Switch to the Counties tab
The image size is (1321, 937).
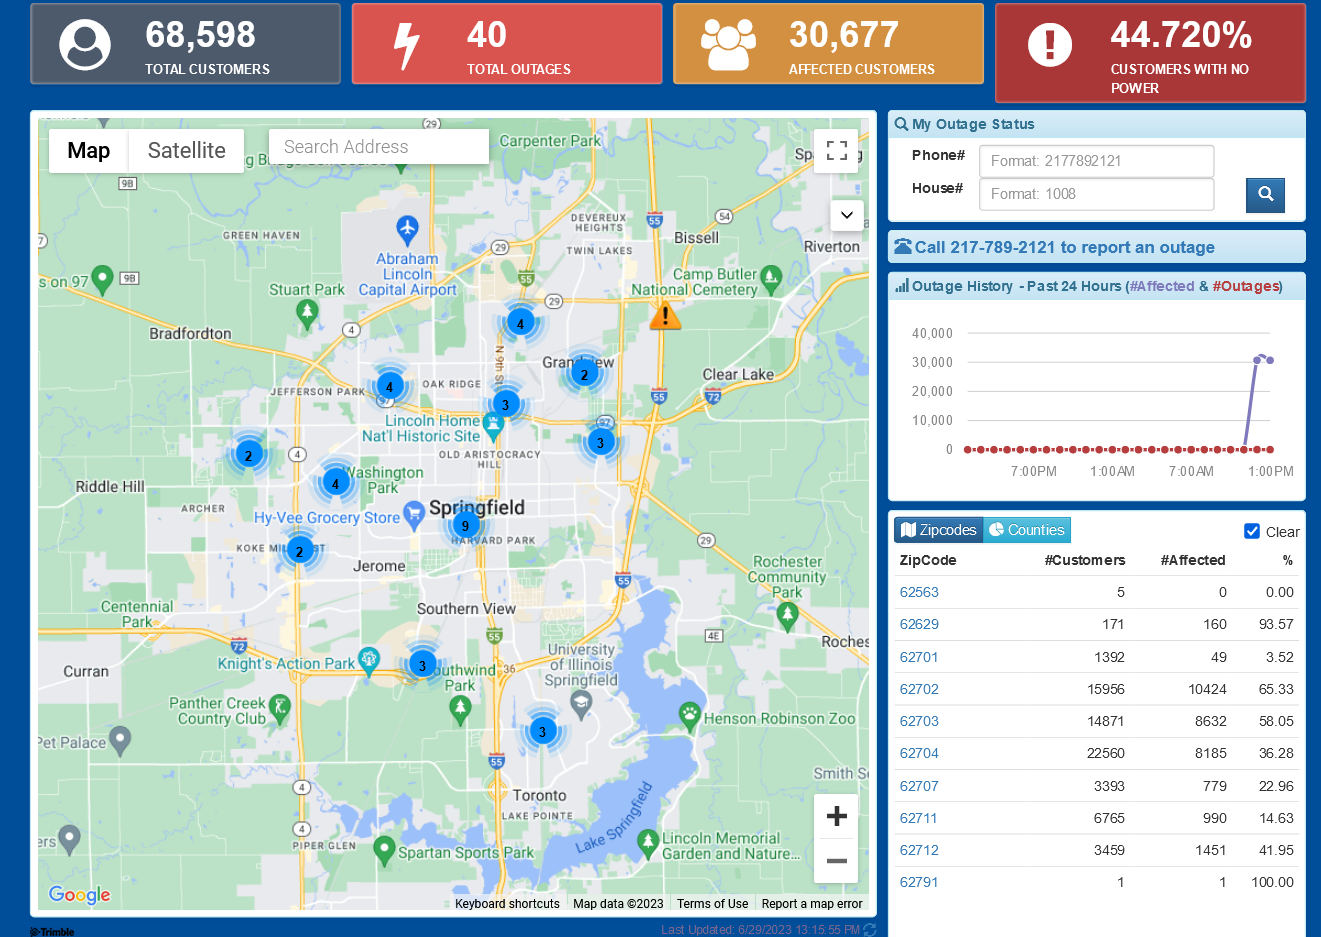[1027, 530]
